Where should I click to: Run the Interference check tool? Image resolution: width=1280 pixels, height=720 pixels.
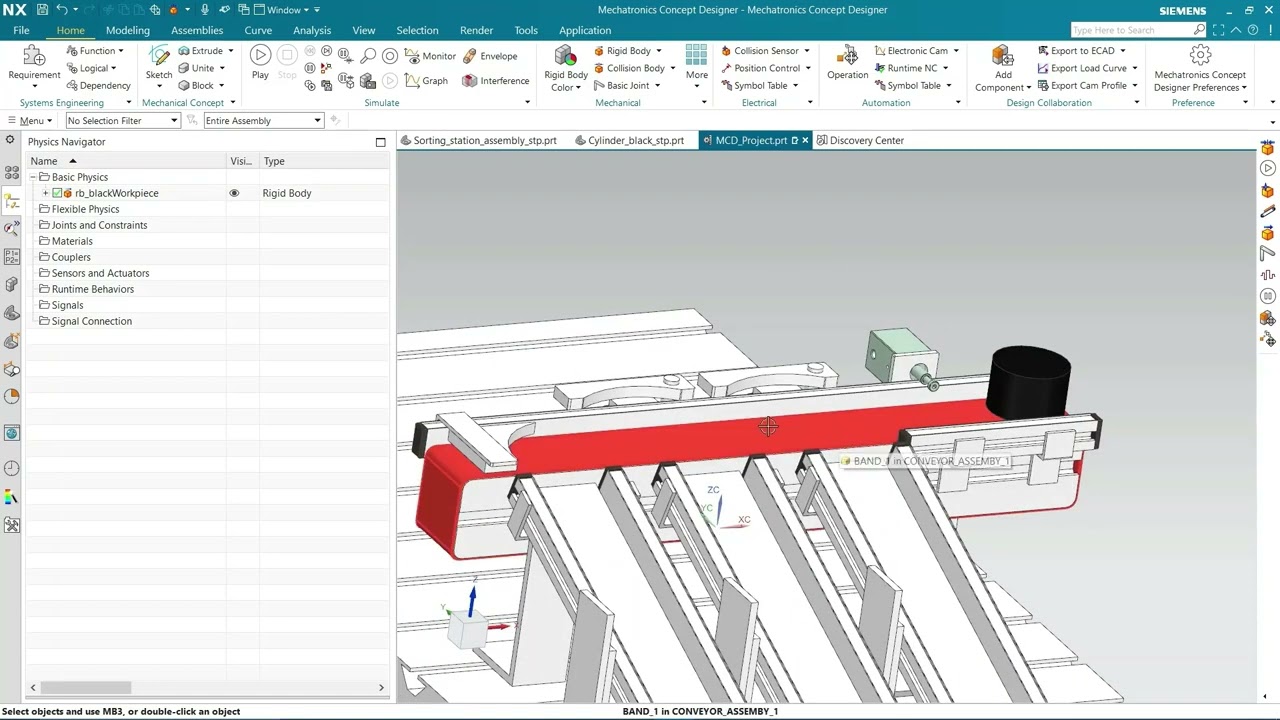pyautogui.click(x=496, y=81)
